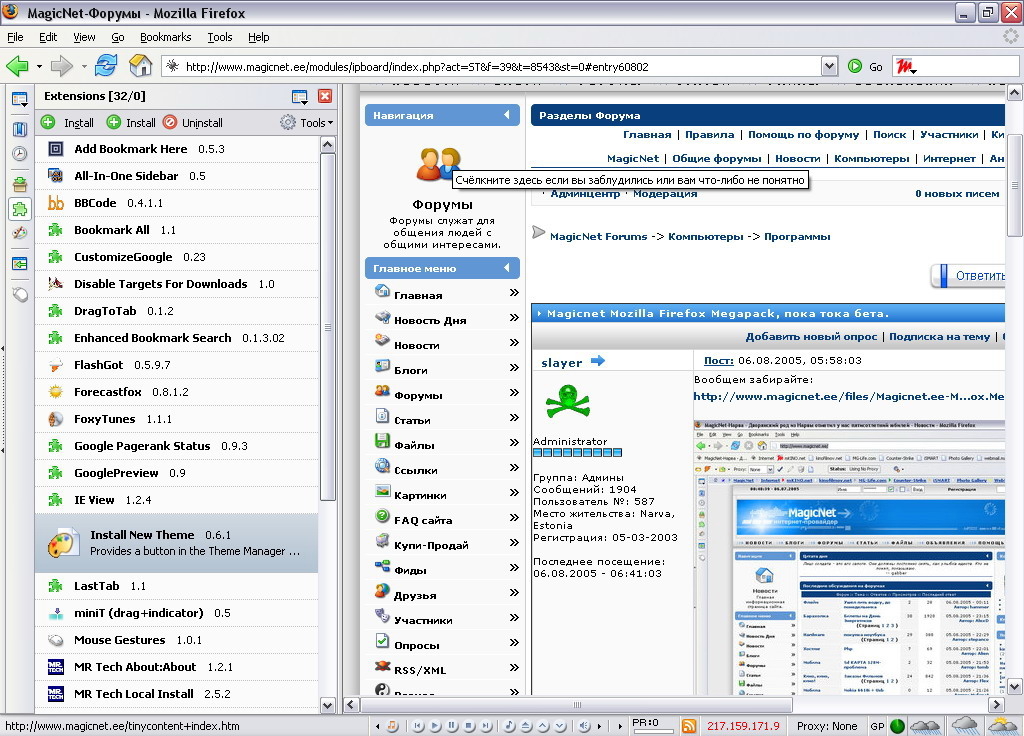Click the orange RSS feed status icon
Image resolution: width=1024 pixels, height=736 pixels.
[688, 726]
